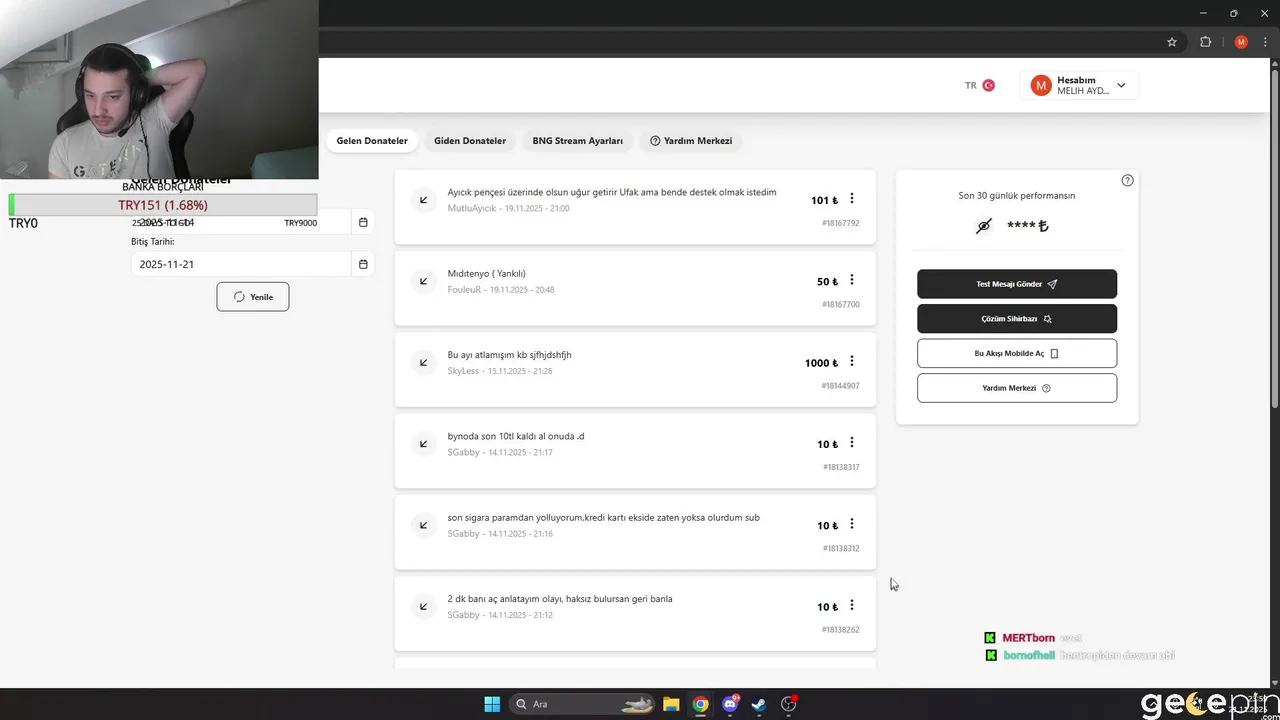Click bank debt progress bar TRY151

163,205
